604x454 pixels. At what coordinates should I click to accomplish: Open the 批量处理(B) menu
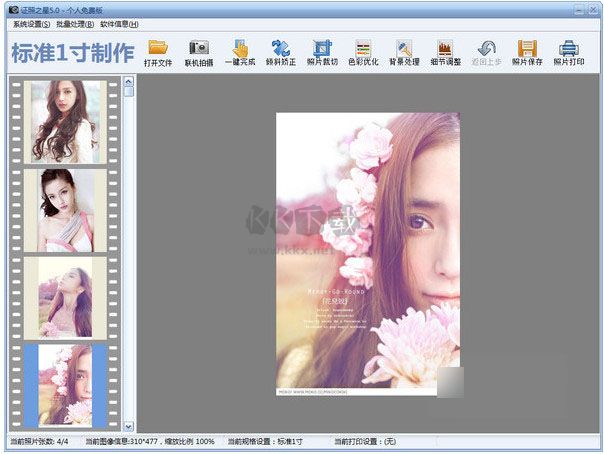(75, 23)
